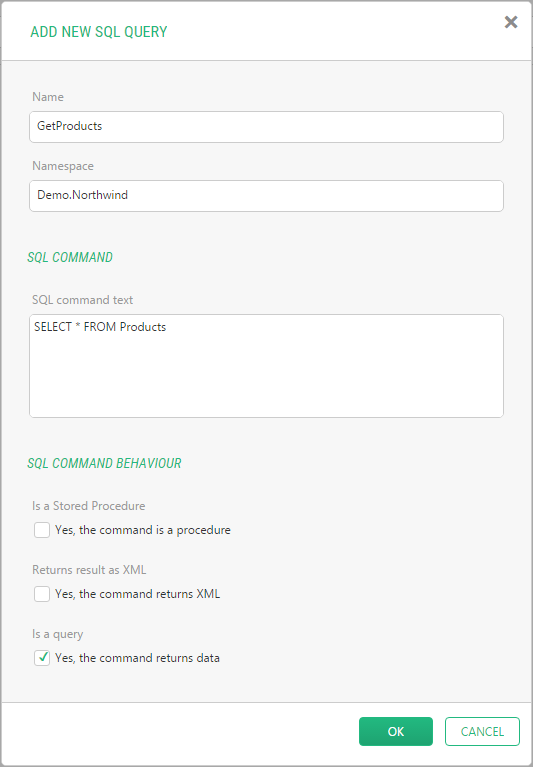Click the SQL COMMAND section heading

pos(70,257)
